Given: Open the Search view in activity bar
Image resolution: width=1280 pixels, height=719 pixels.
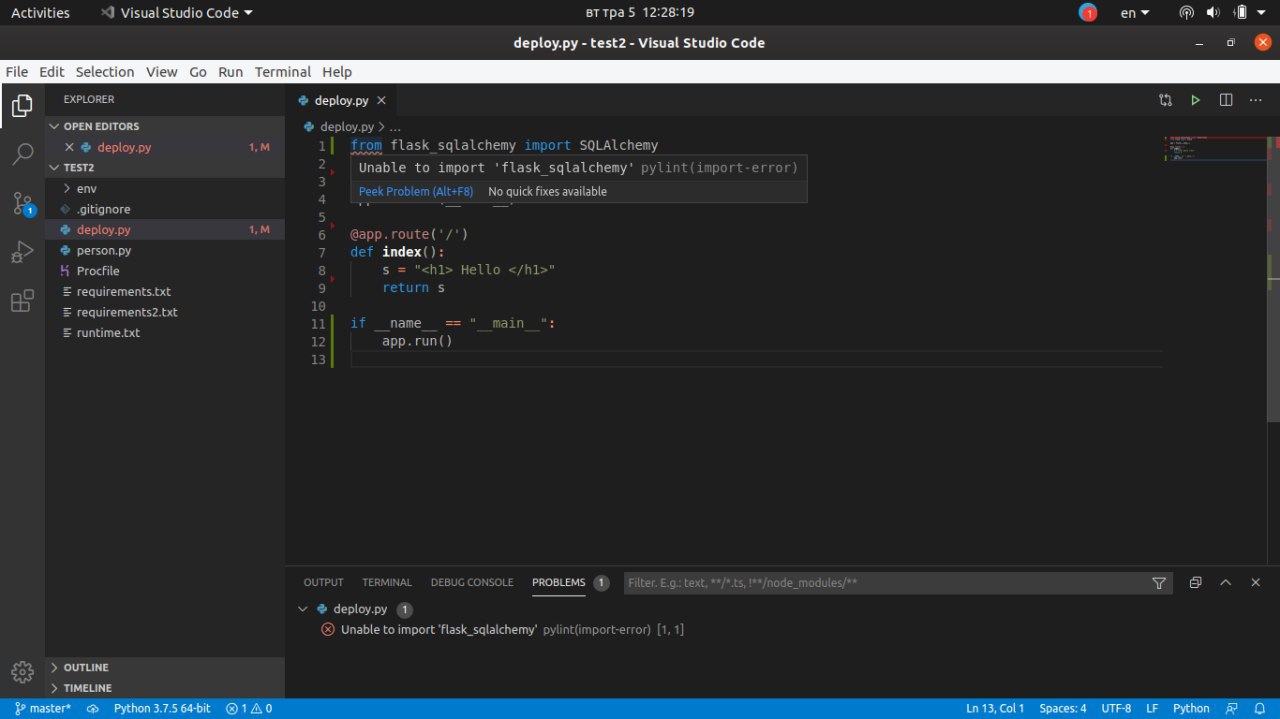Looking at the screenshot, I should coord(22,154).
